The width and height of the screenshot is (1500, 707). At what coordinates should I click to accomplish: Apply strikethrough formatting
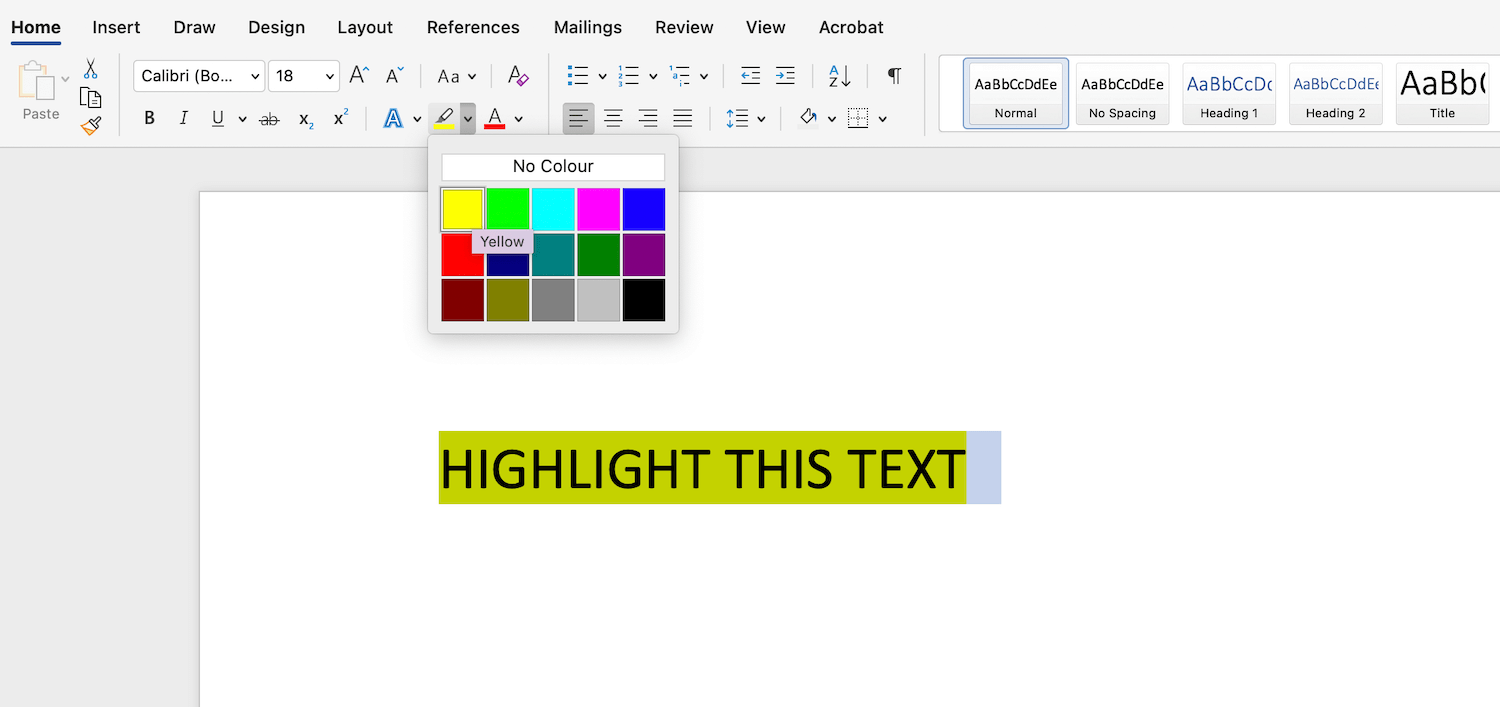(x=269, y=119)
